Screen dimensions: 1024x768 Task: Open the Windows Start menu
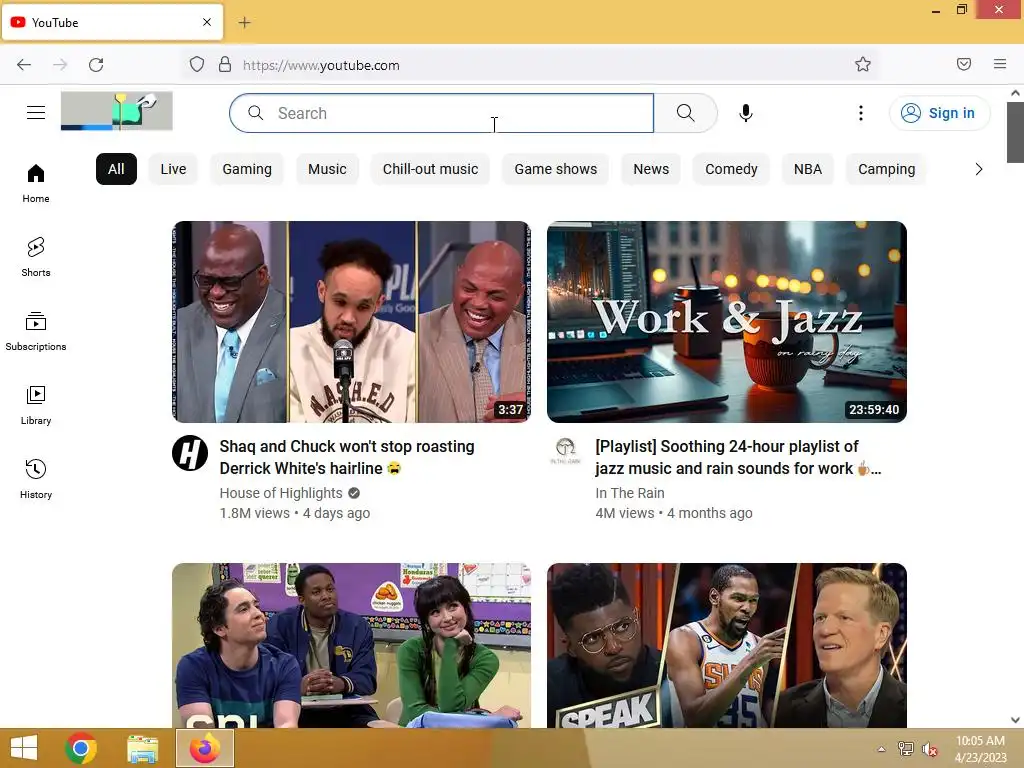[x=24, y=748]
